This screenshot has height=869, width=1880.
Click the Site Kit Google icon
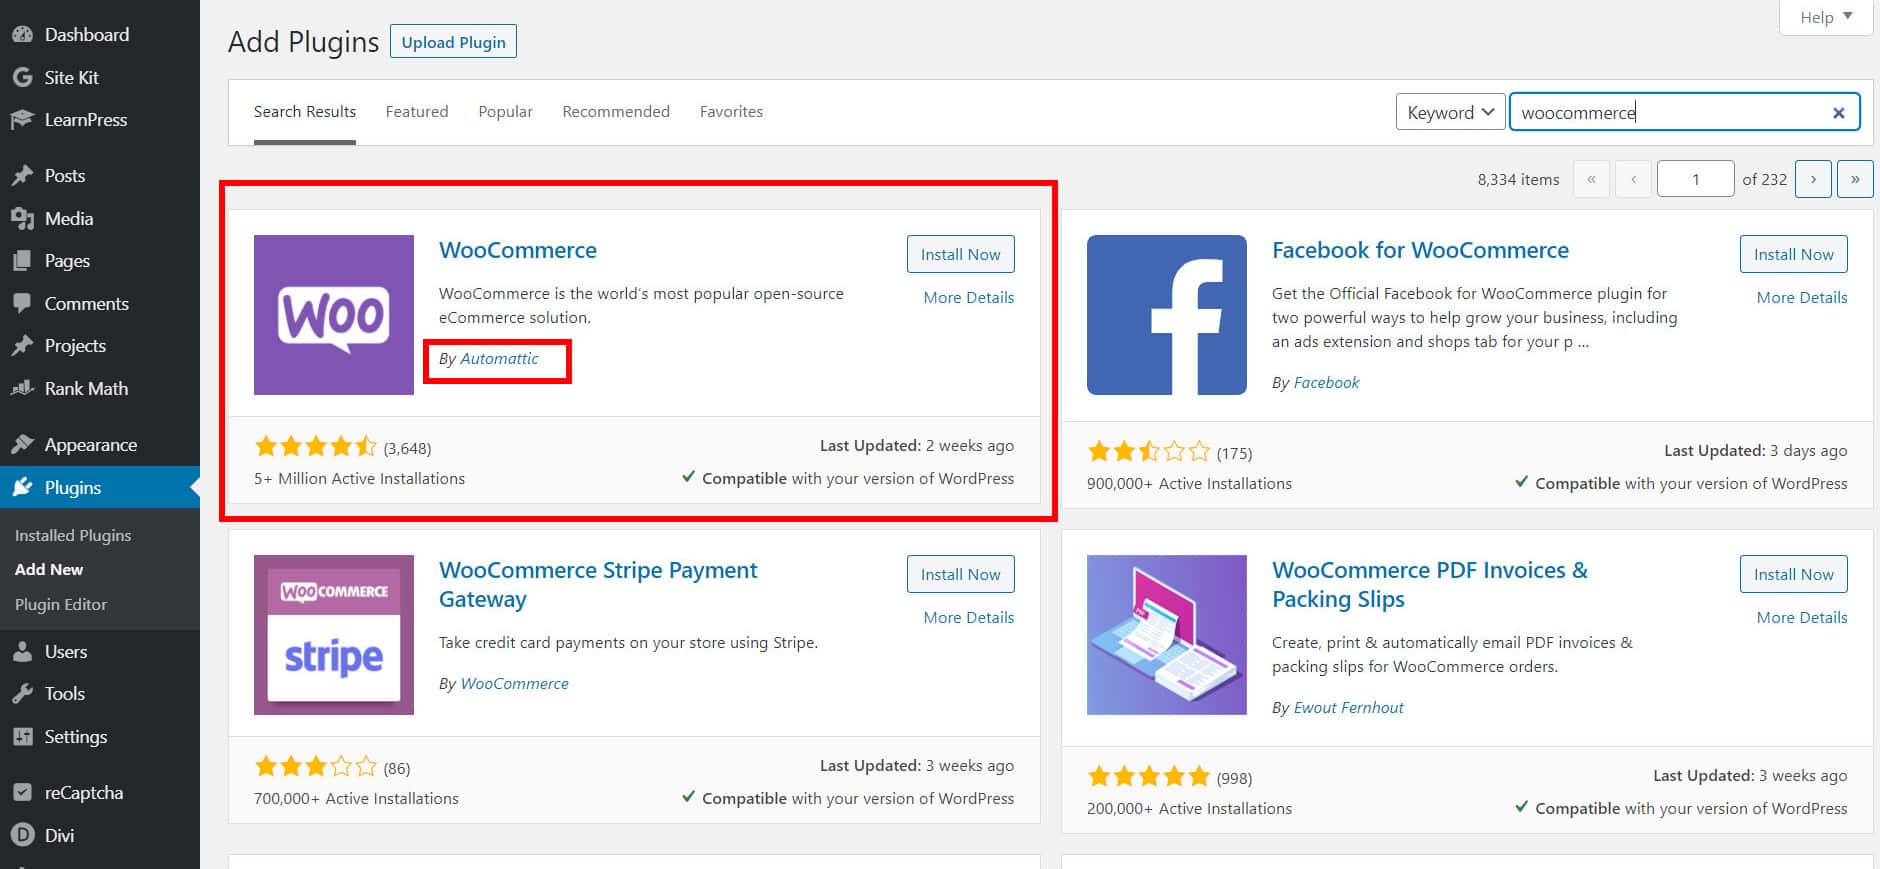[x=22, y=77]
